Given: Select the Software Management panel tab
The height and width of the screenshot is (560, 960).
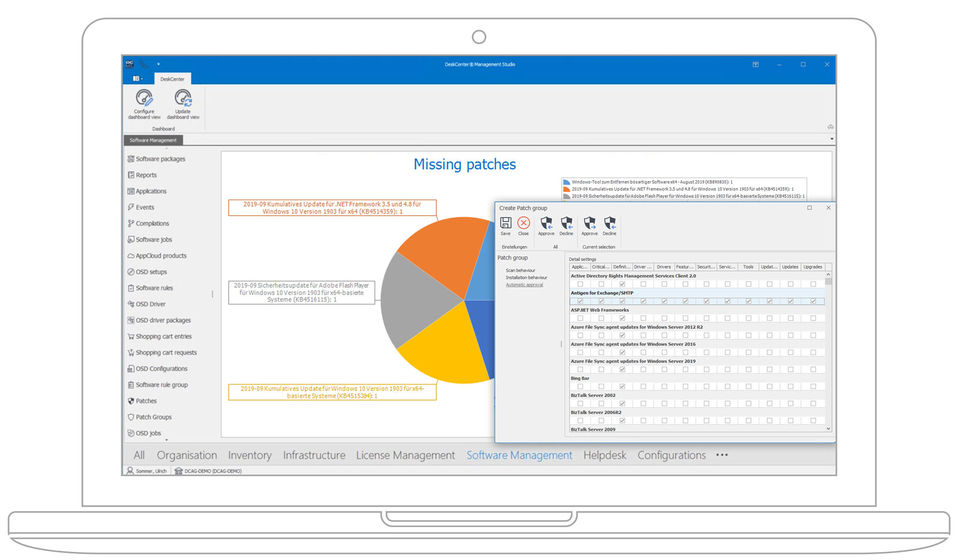Looking at the screenshot, I should pyautogui.click(x=153, y=140).
